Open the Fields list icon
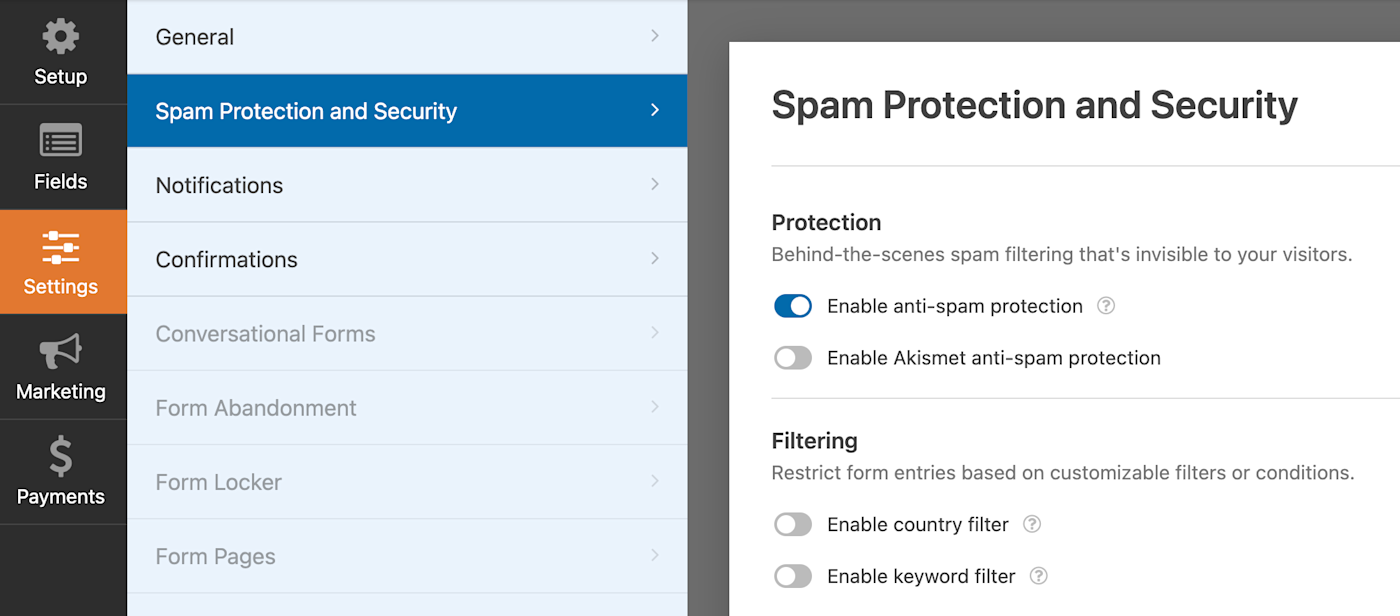Image resolution: width=1400 pixels, height=616 pixels. pyautogui.click(x=61, y=142)
